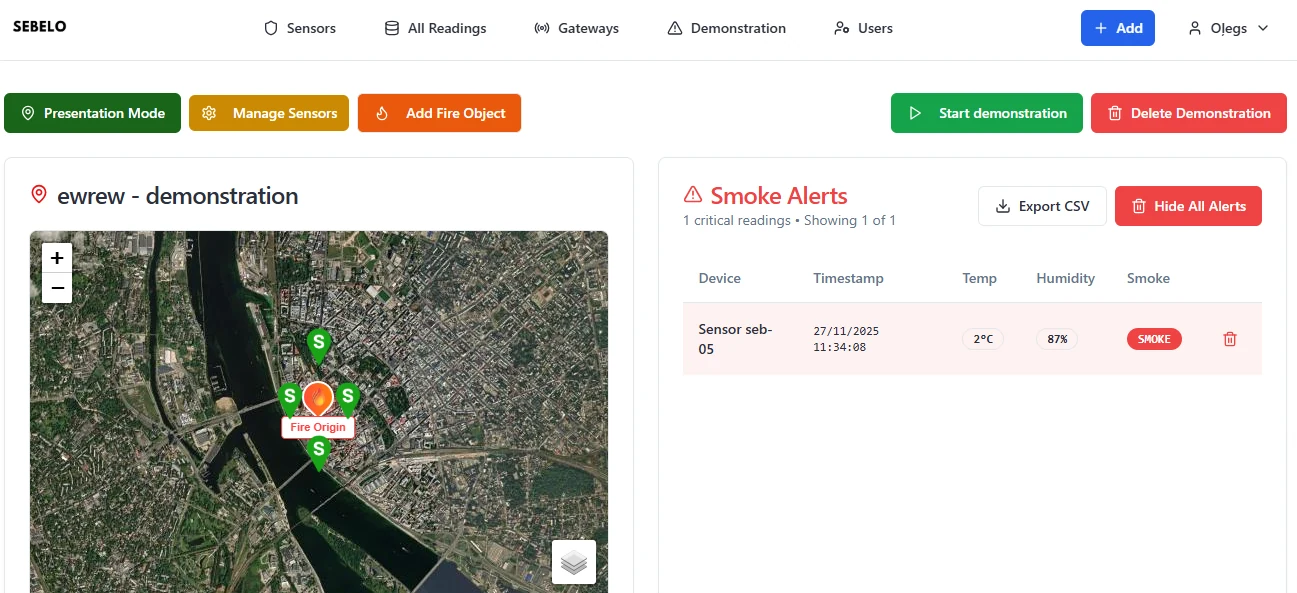Viewport: 1297px width, 593px height.
Task: Select the sensor marker right of Fire Origin
Action: click(x=347, y=399)
